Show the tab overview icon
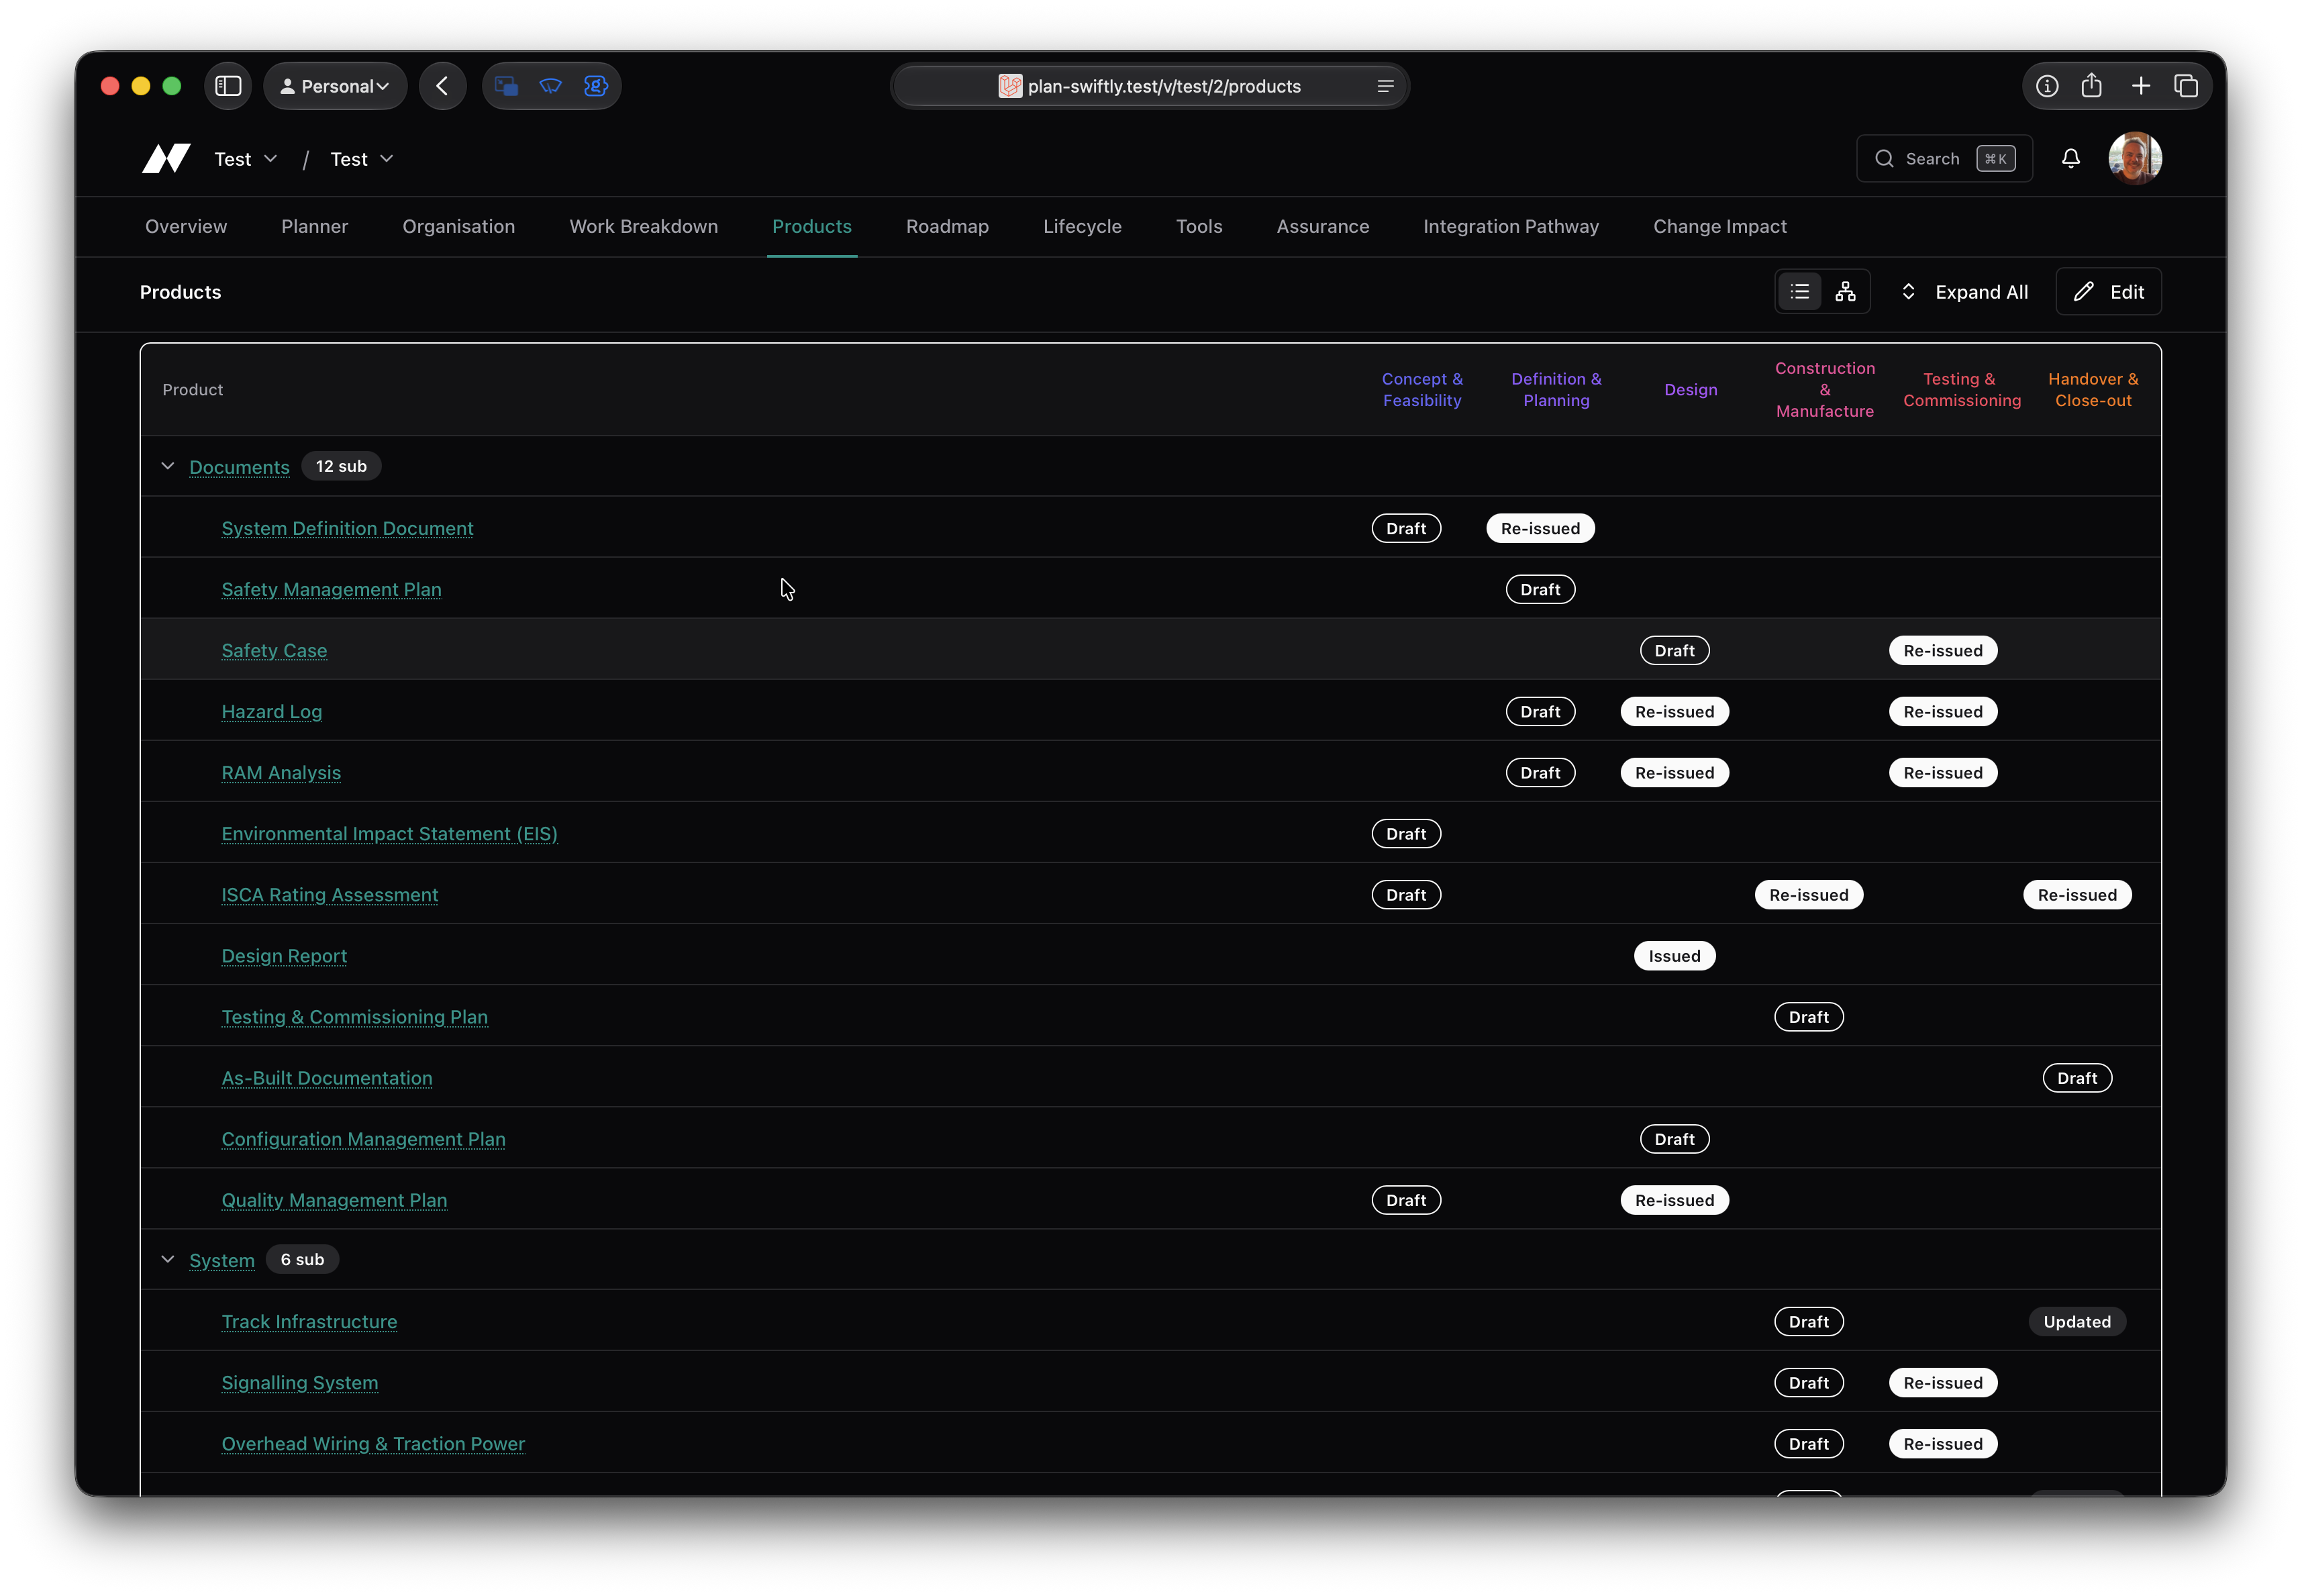 [2186, 86]
